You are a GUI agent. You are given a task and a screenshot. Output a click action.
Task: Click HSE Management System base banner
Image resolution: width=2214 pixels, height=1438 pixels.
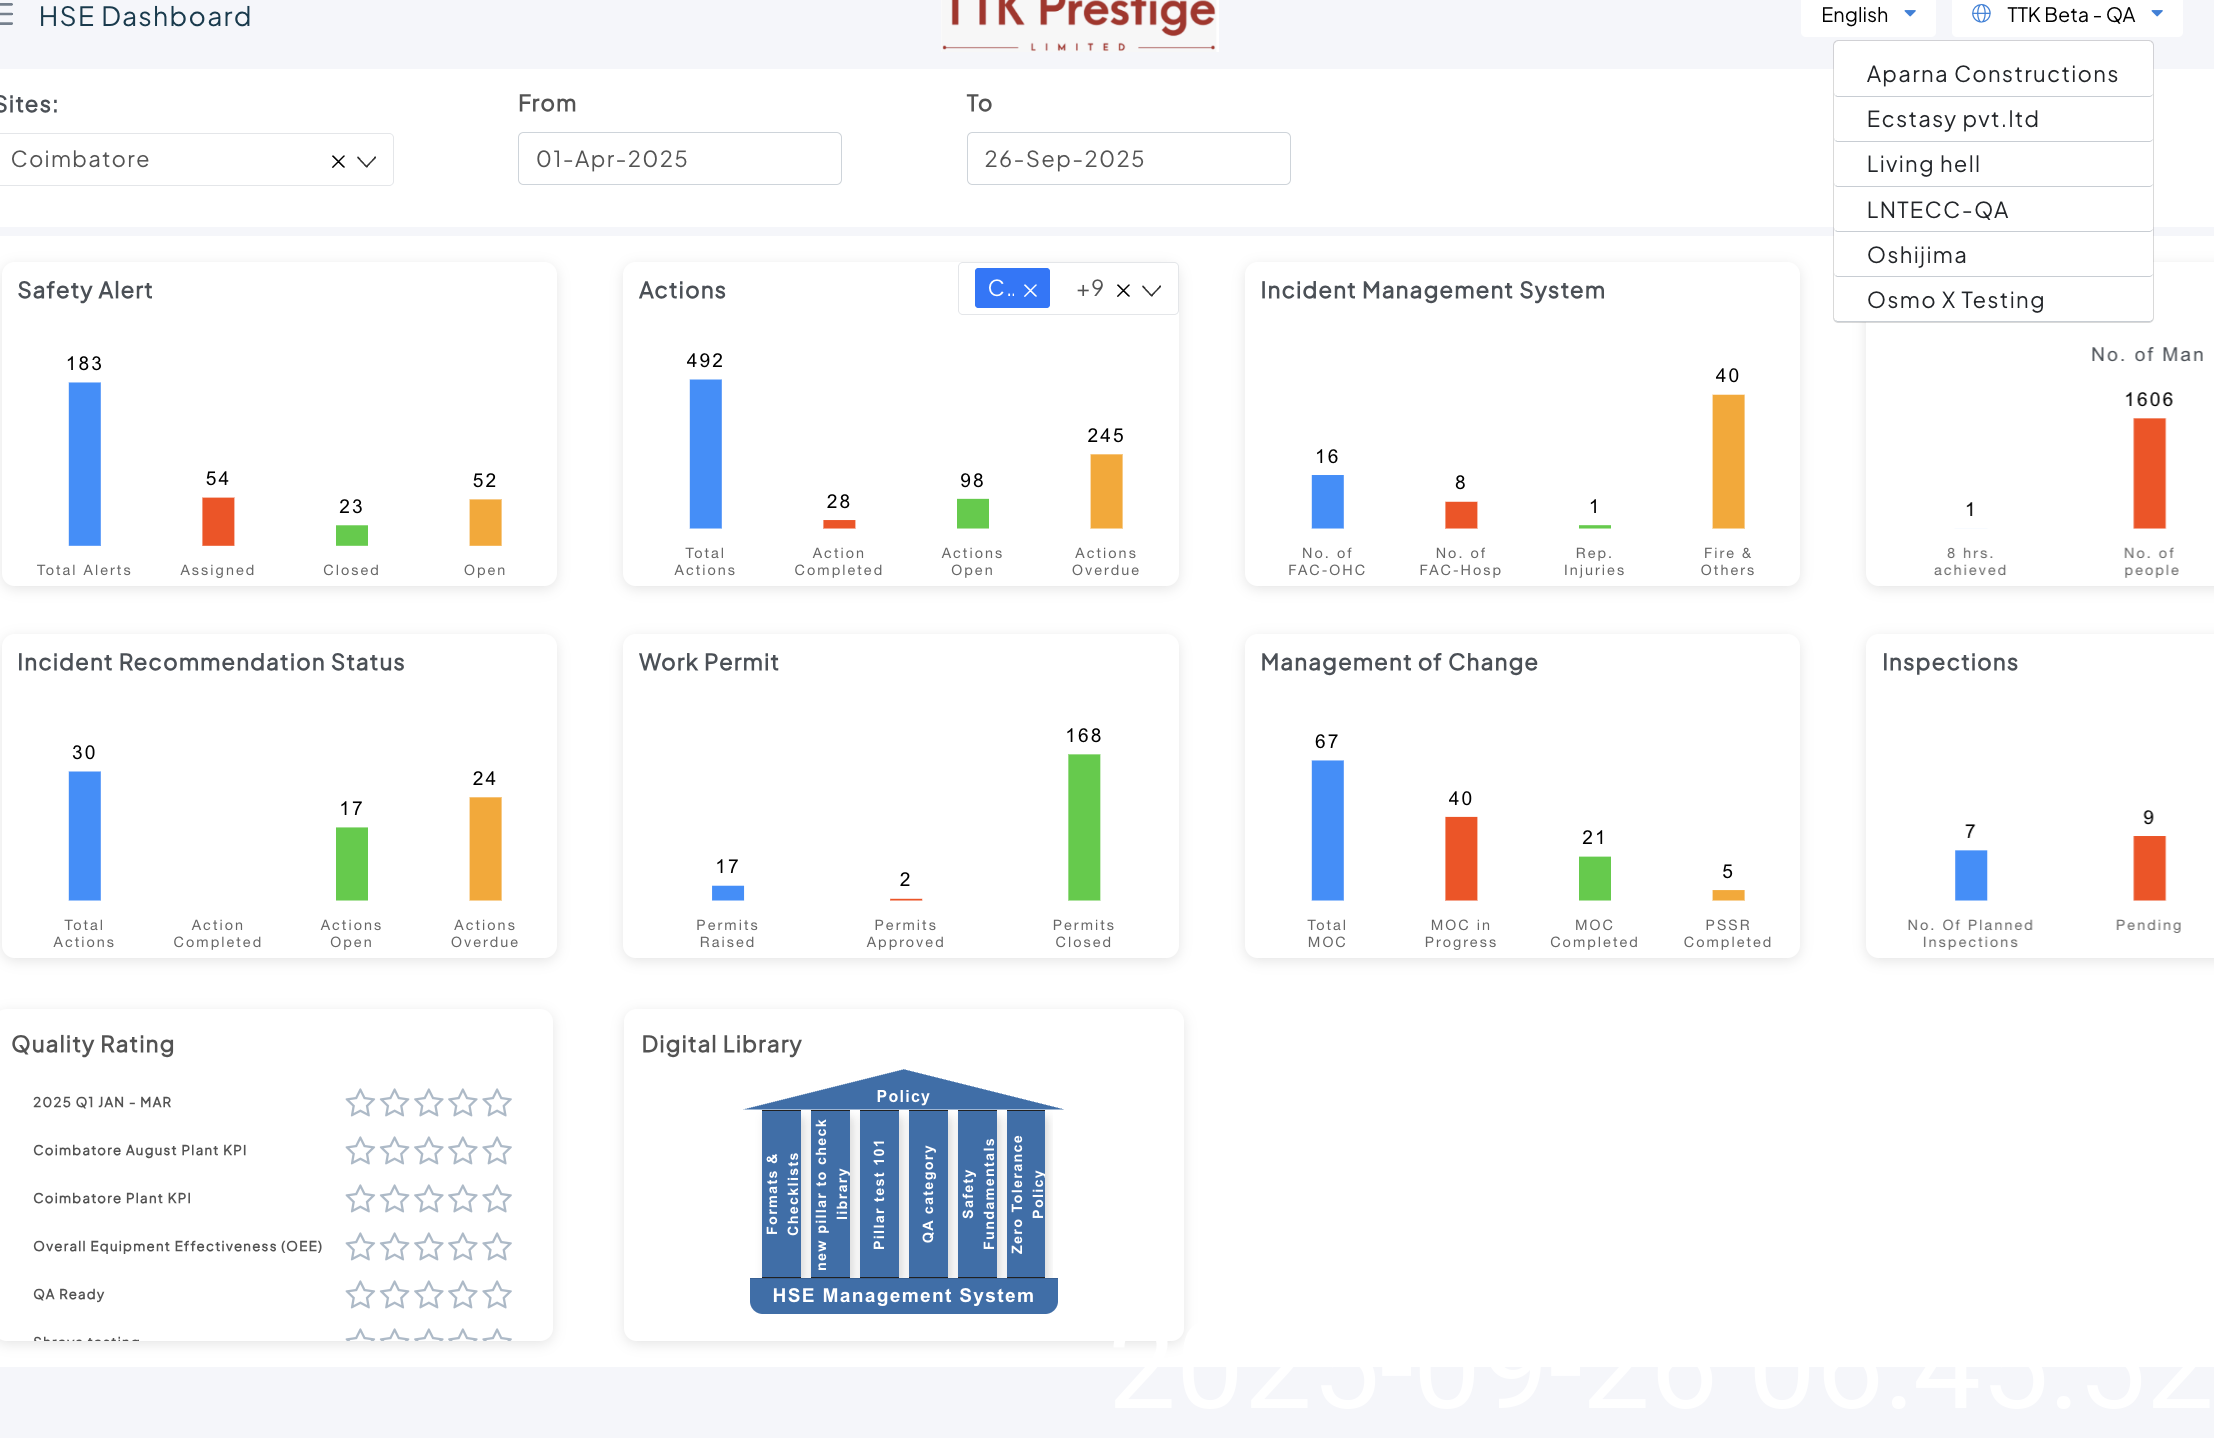pos(903,1296)
